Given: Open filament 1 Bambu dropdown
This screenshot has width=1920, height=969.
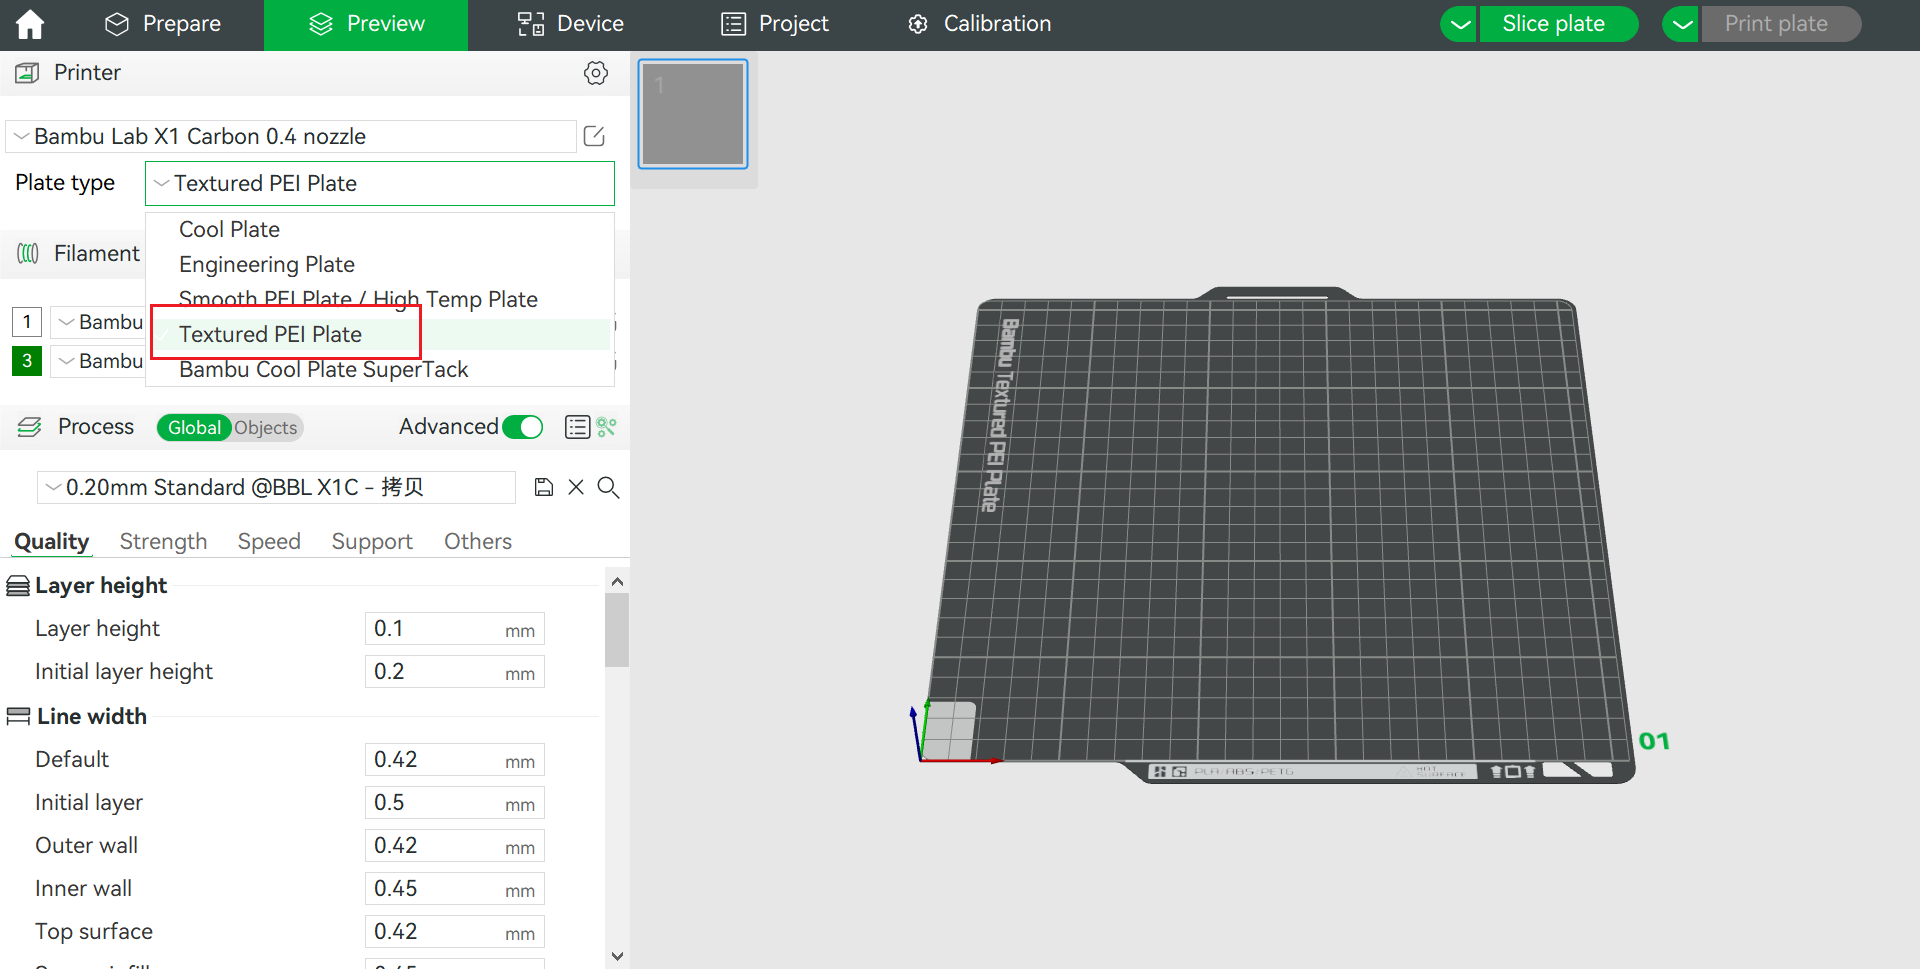Looking at the screenshot, I should [x=99, y=322].
